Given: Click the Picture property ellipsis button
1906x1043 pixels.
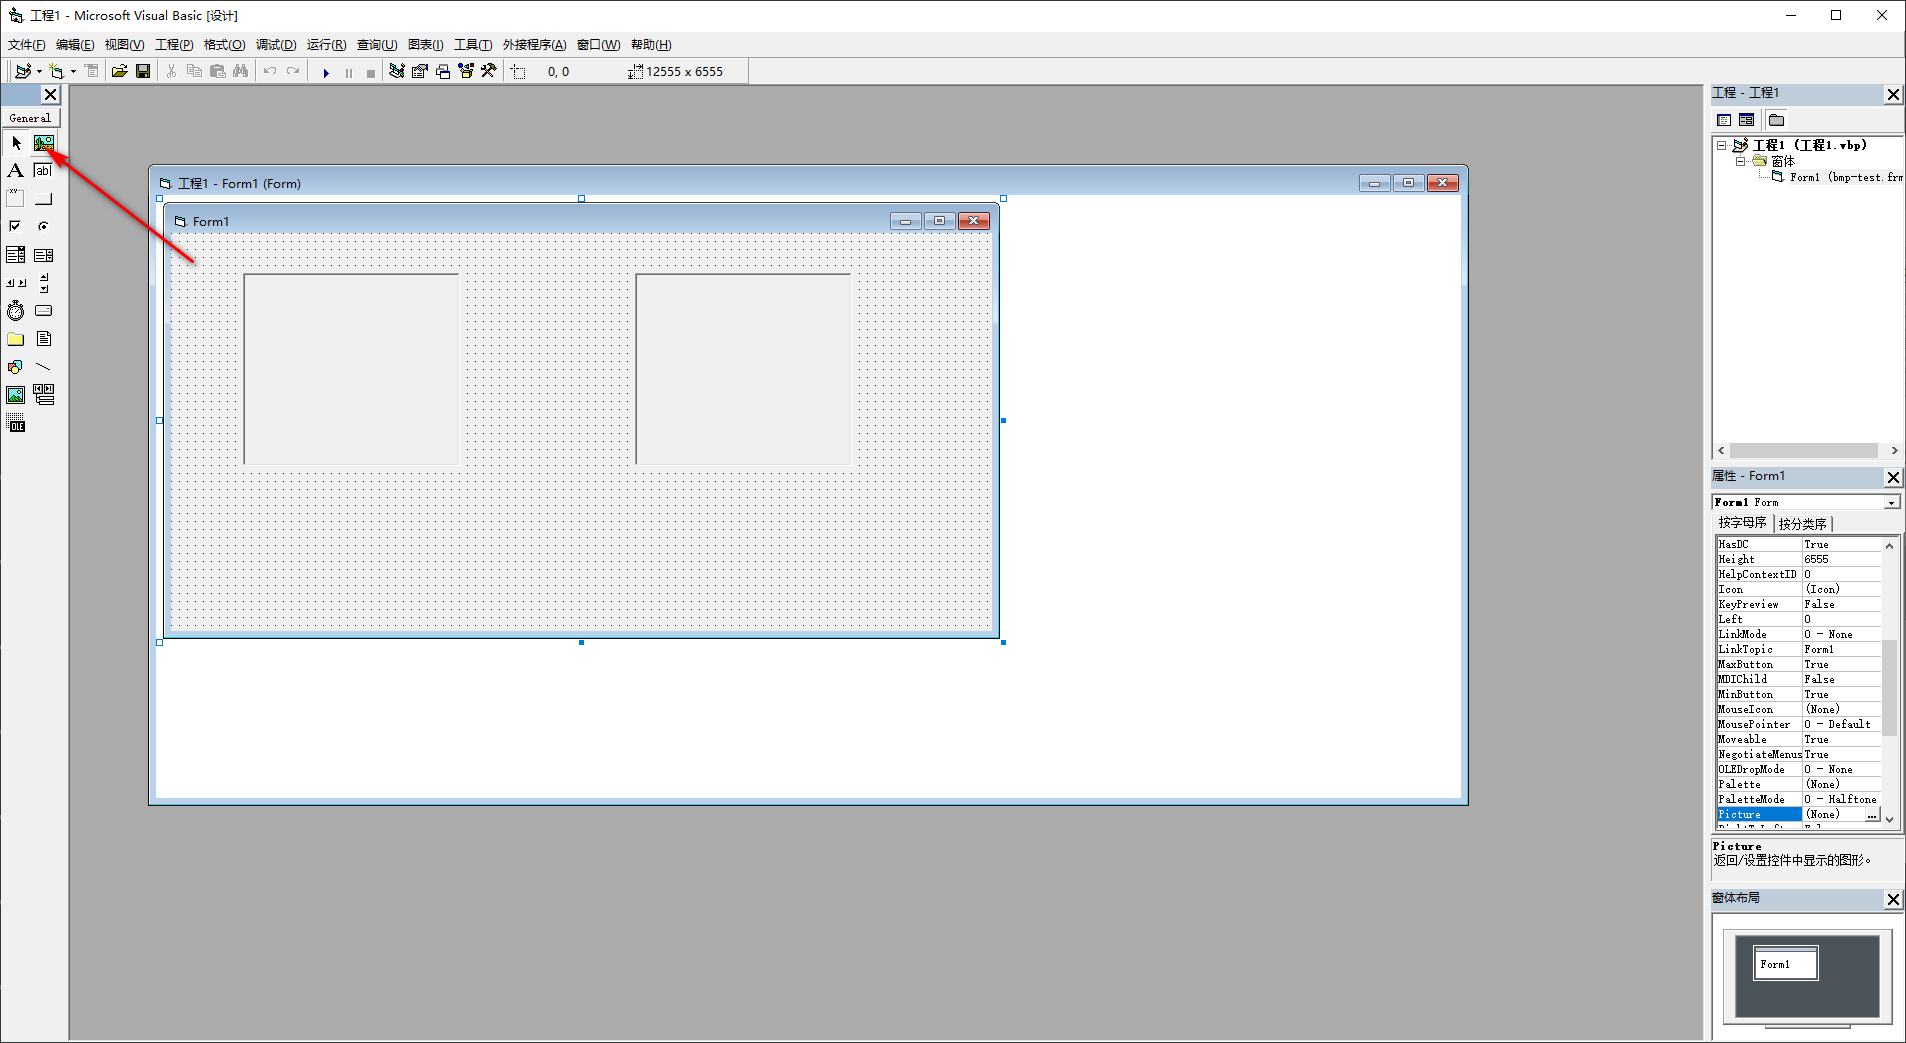Looking at the screenshot, I should 1872,815.
